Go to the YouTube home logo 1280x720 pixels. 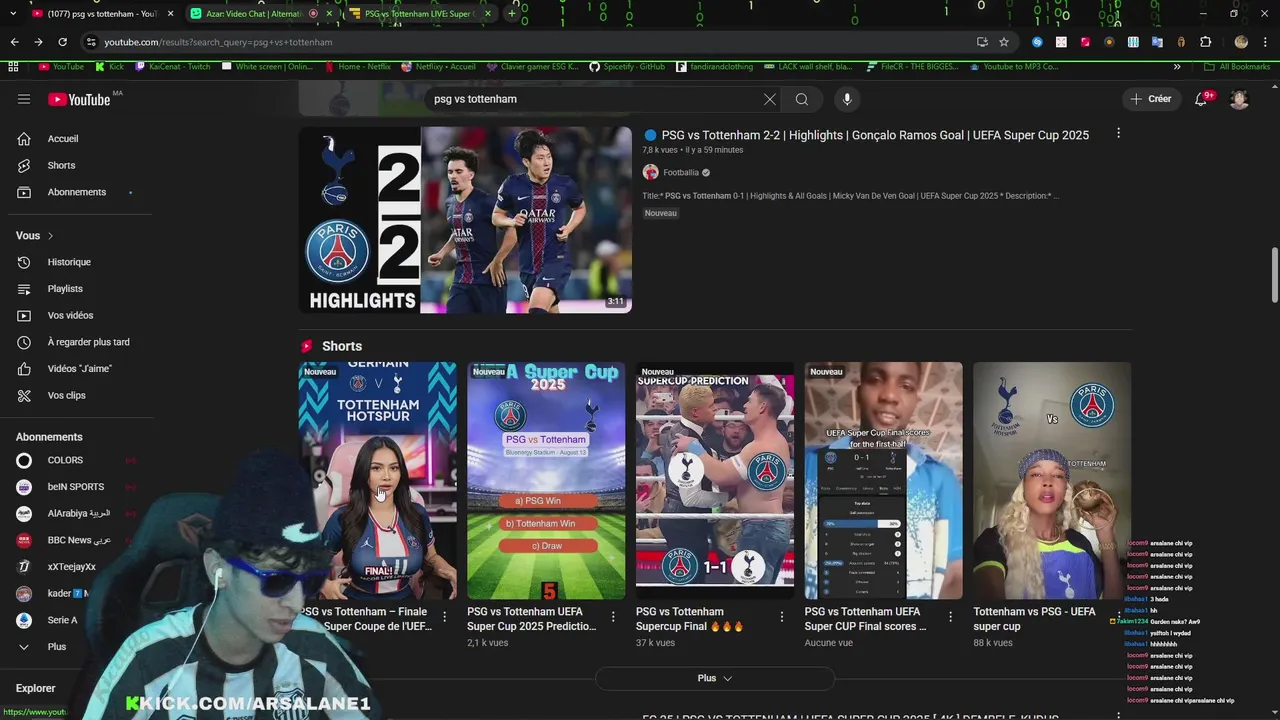pyautogui.click(x=79, y=99)
